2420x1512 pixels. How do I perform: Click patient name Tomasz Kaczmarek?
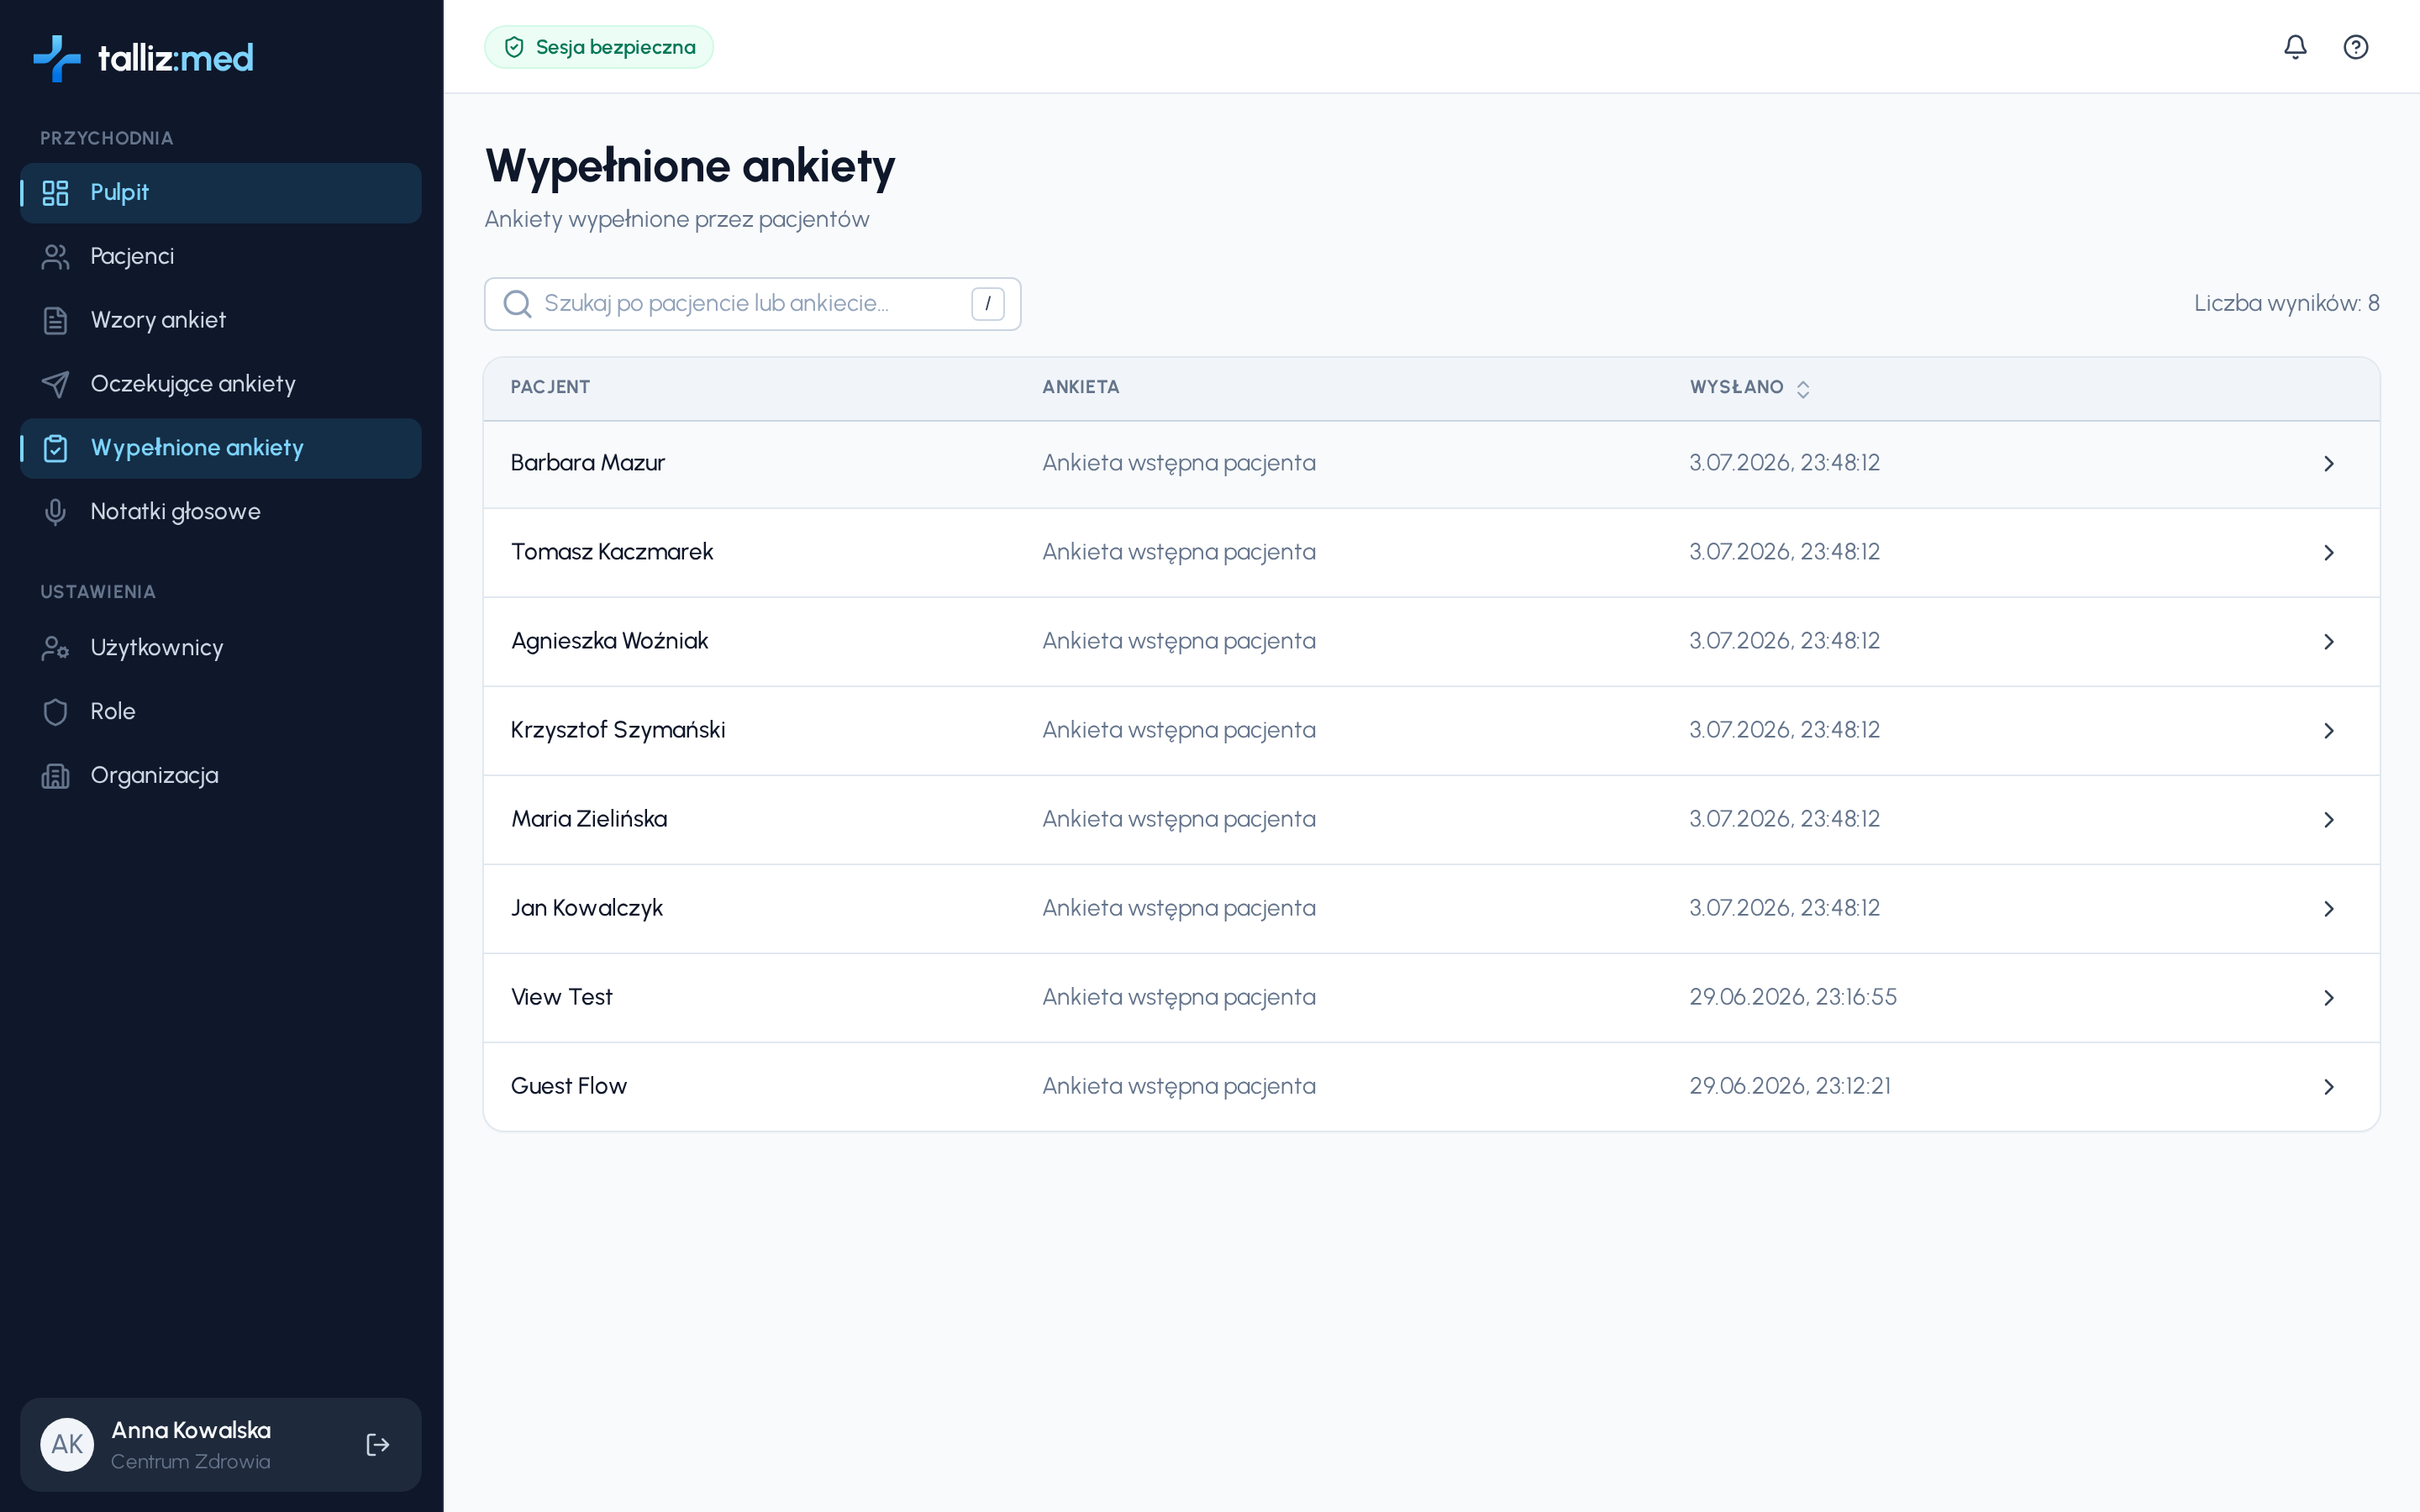611,552
